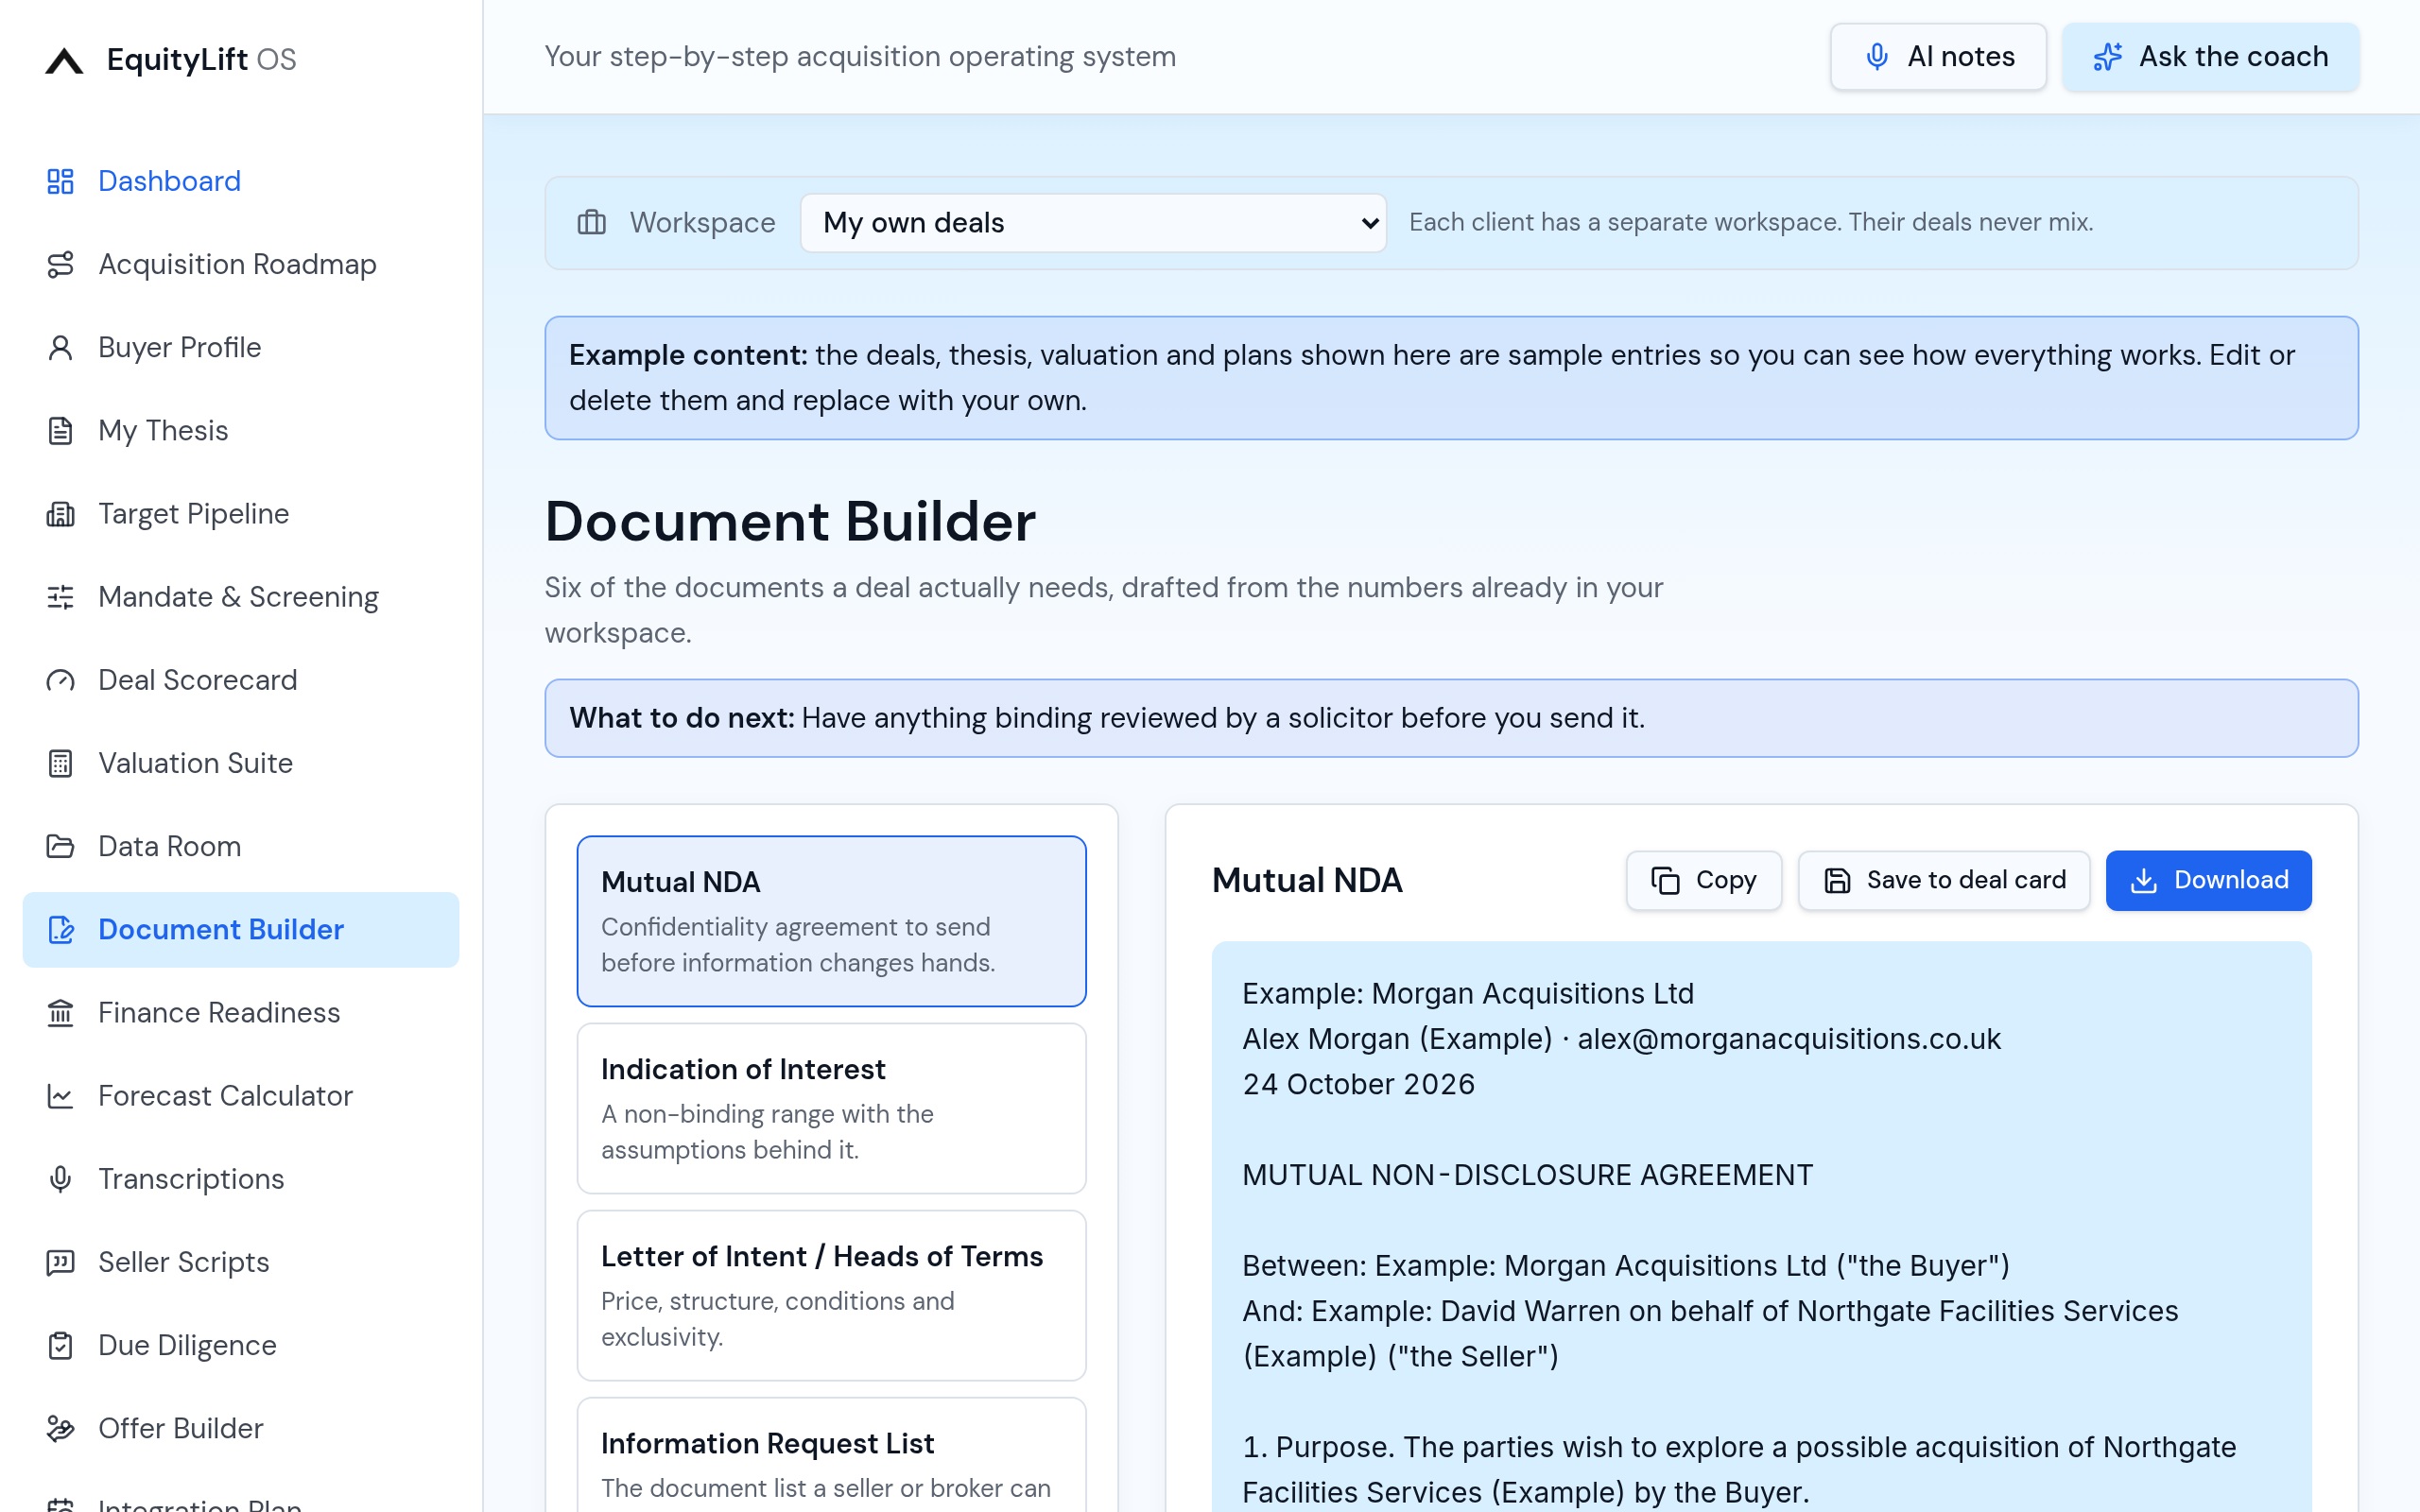Image resolution: width=2420 pixels, height=1512 pixels.
Task: Select the Indication of Interest card
Action: click(x=831, y=1108)
